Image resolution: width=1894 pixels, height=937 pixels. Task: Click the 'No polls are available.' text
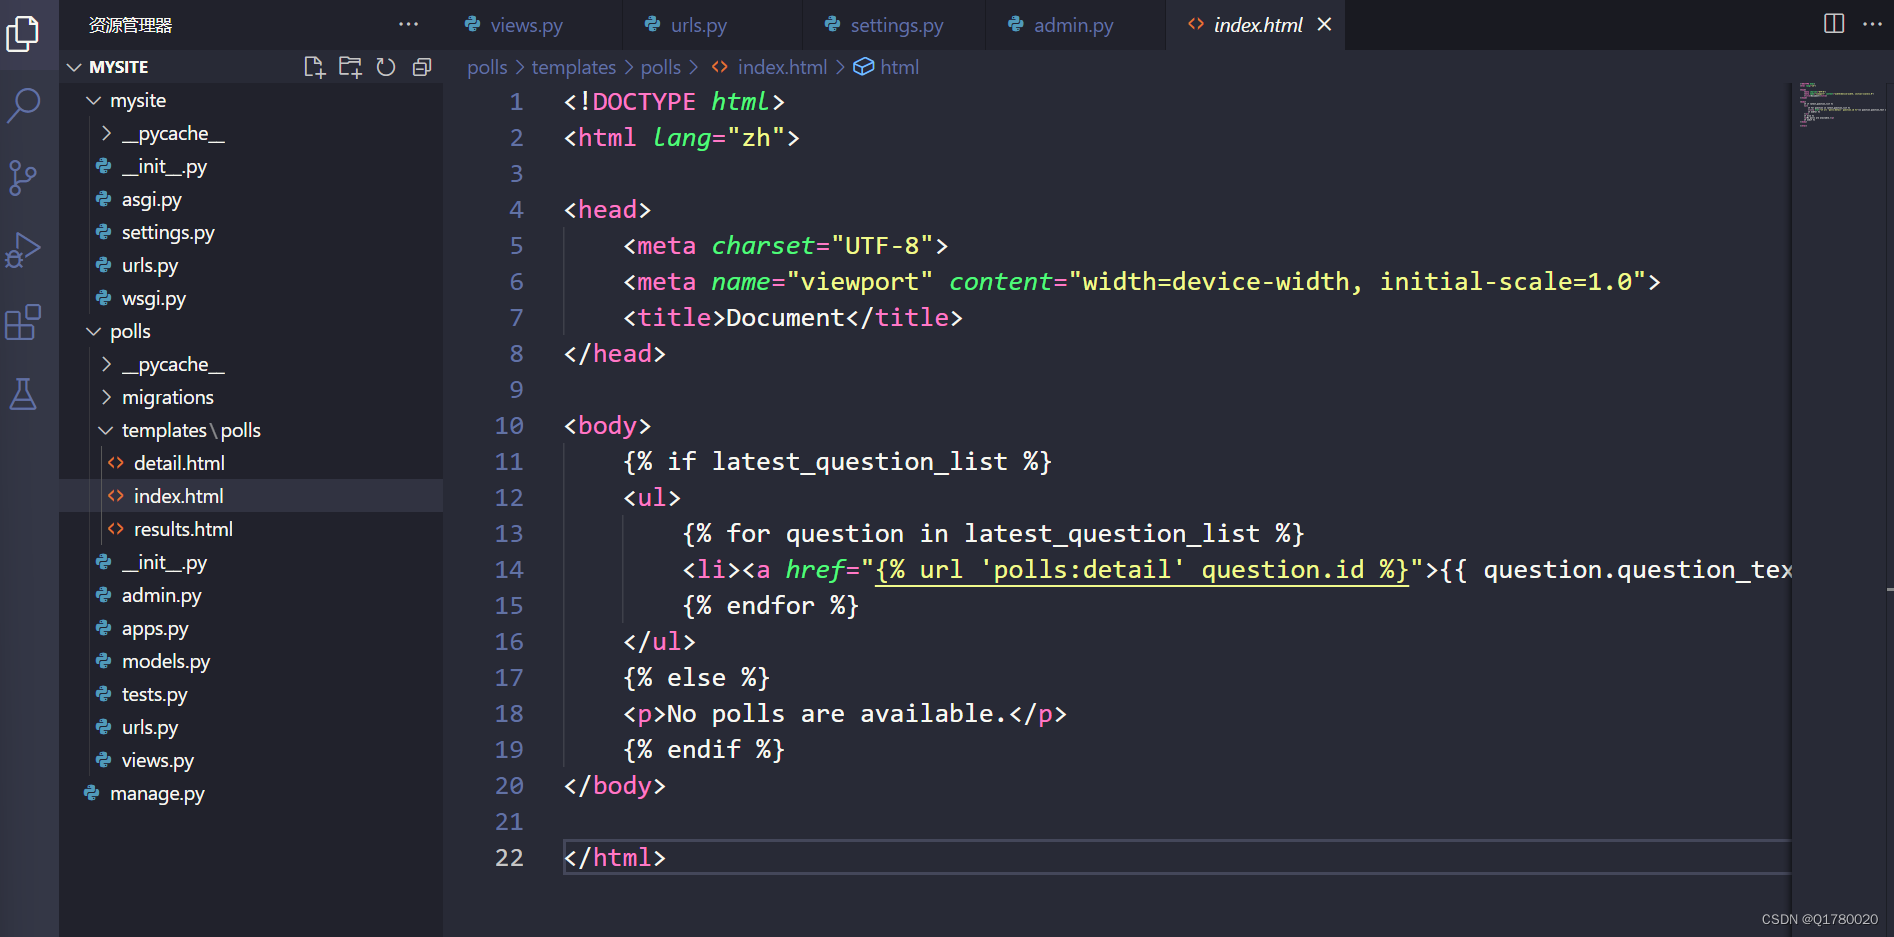[x=836, y=713]
